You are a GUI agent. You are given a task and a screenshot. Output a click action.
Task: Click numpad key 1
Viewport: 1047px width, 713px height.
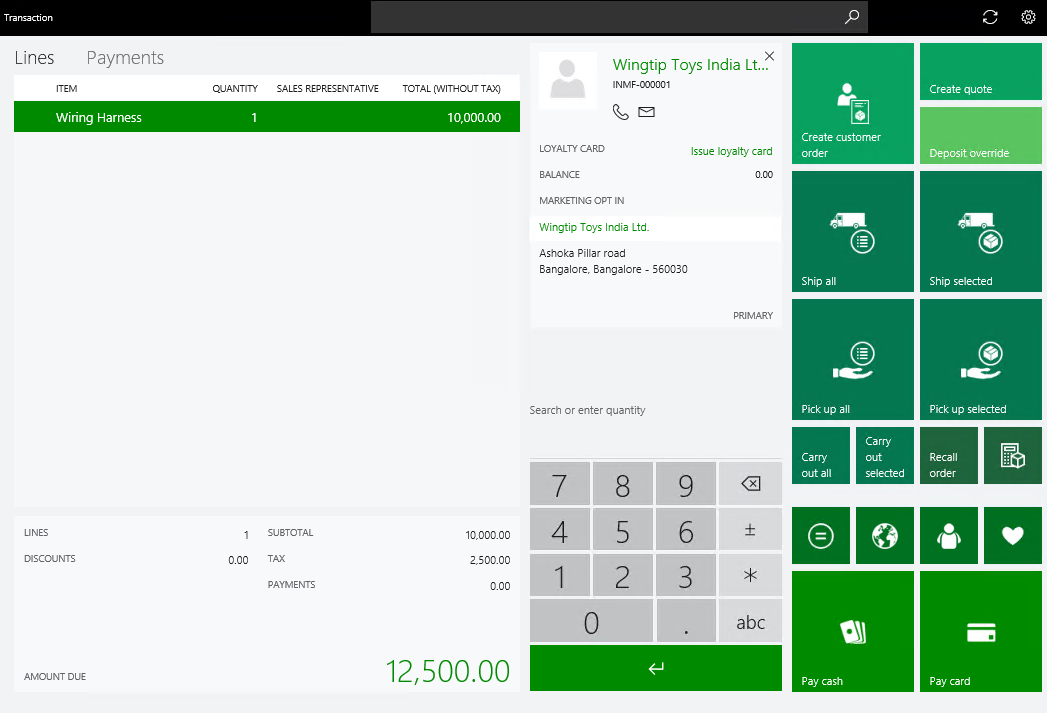pos(560,575)
